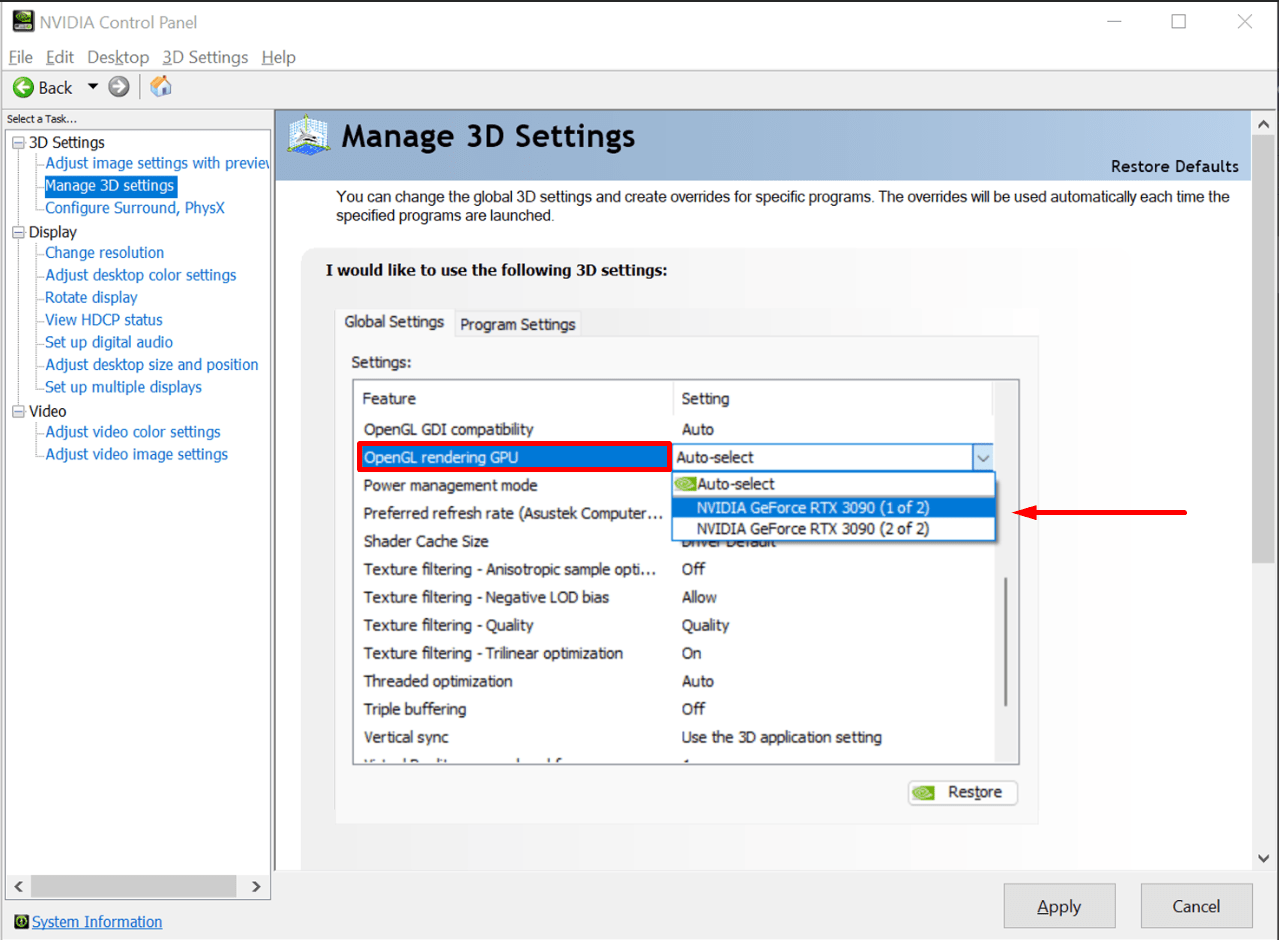Screen dimensions: 1279x940
Task: Select Texture filtering - Quality row
Action: click(x=675, y=625)
